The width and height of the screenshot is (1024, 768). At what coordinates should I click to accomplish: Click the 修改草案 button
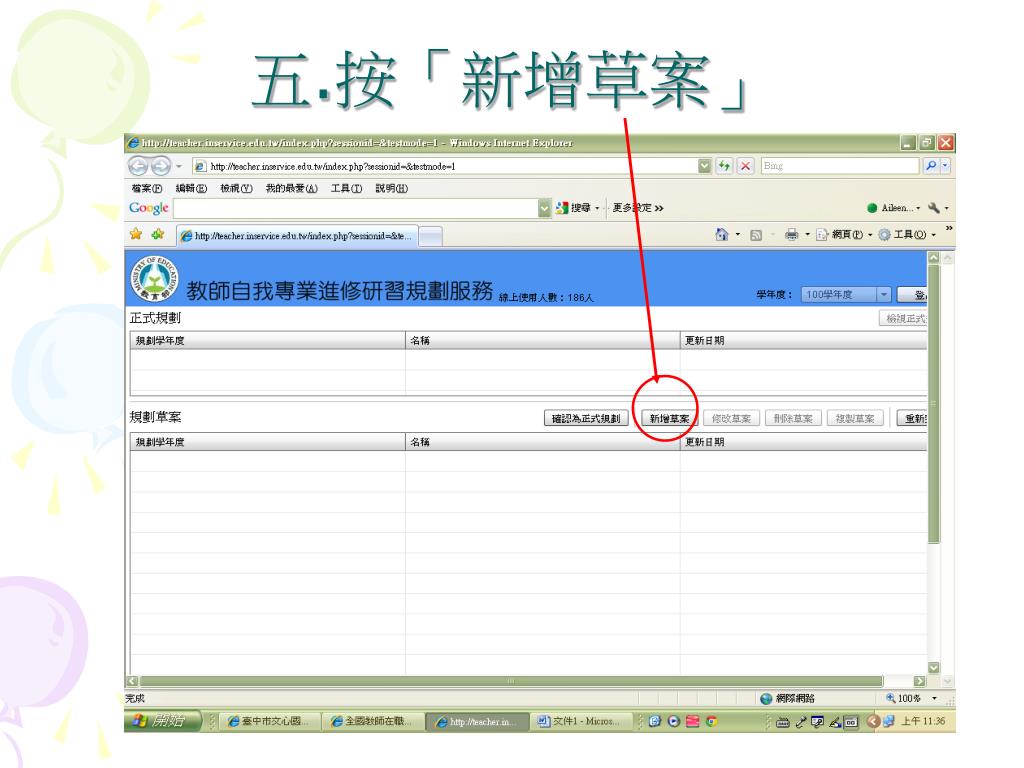pyautogui.click(x=731, y=419)
